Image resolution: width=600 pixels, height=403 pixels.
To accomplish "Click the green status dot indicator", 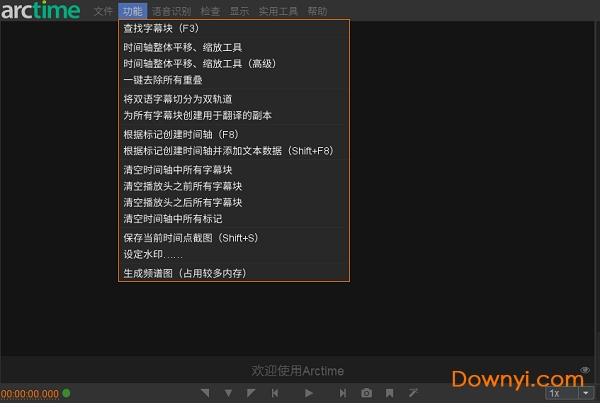I will 66,393.
